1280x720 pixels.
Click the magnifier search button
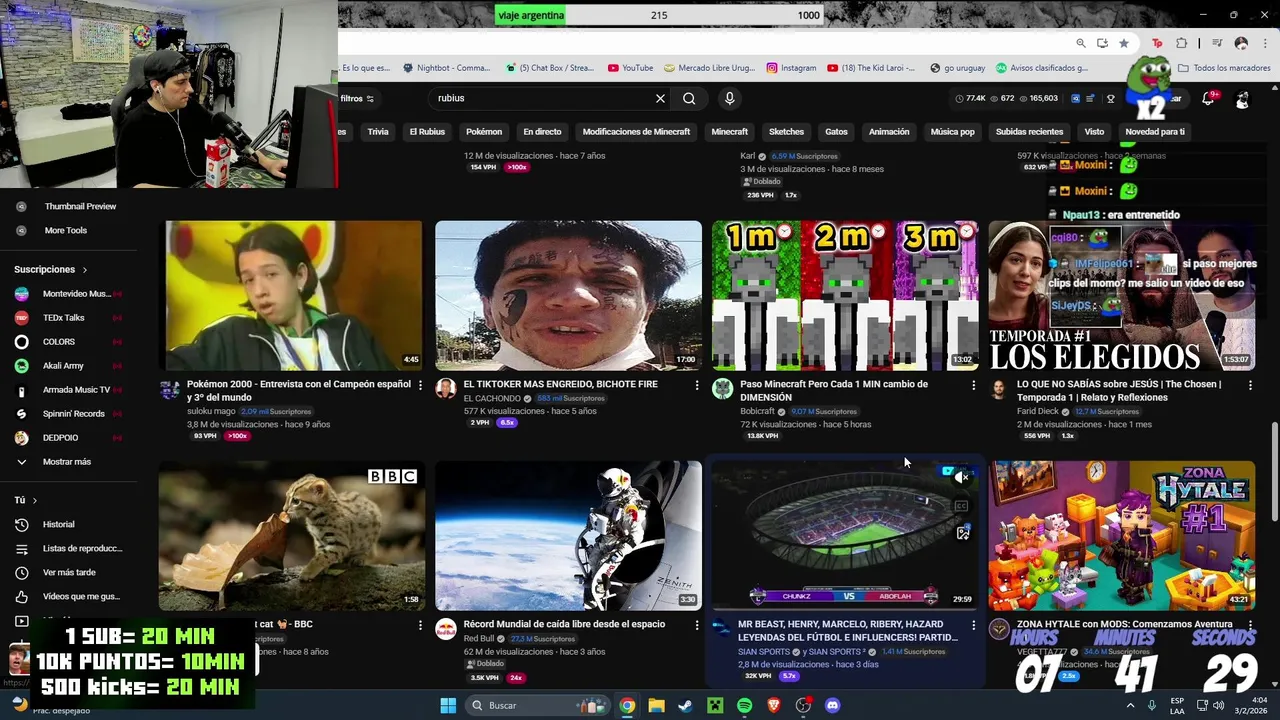point(689,98)
